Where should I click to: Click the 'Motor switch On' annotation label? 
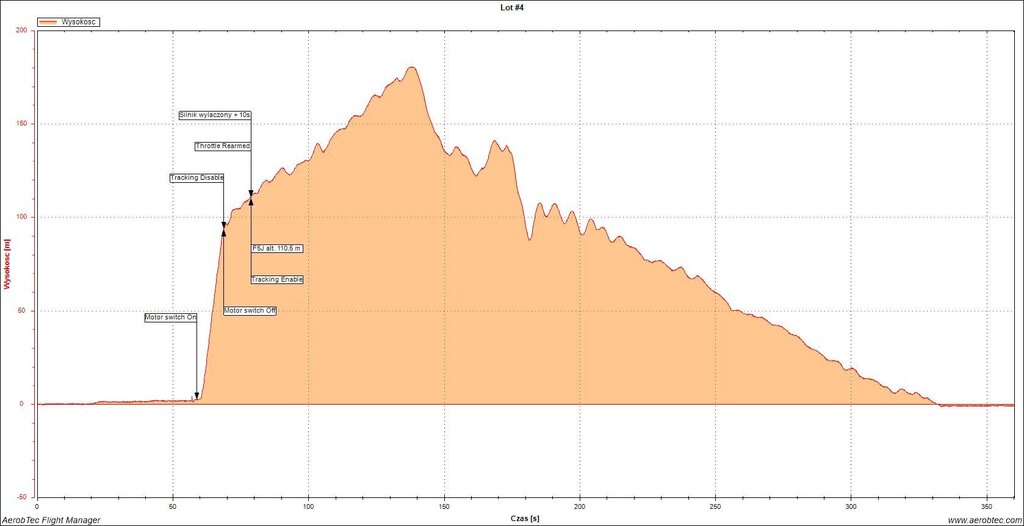(x=171, y=317)
